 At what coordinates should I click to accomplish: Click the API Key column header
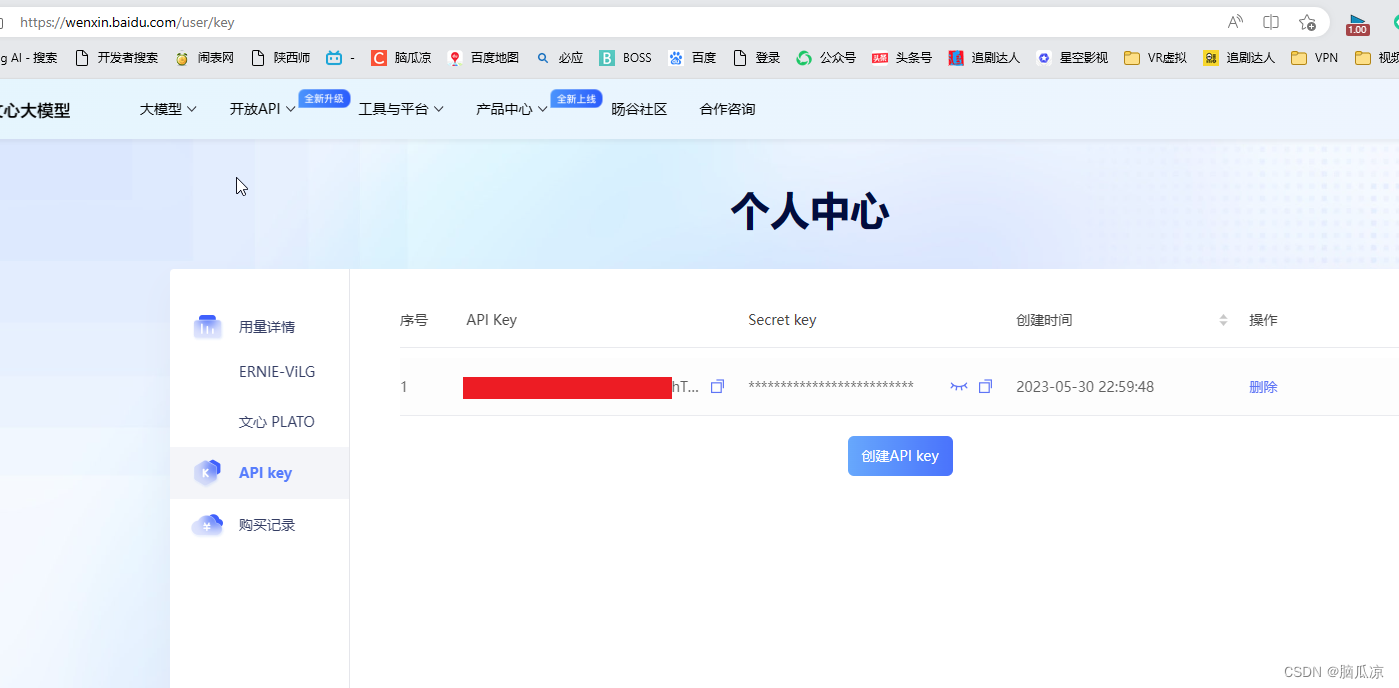(x=491, y=320)
